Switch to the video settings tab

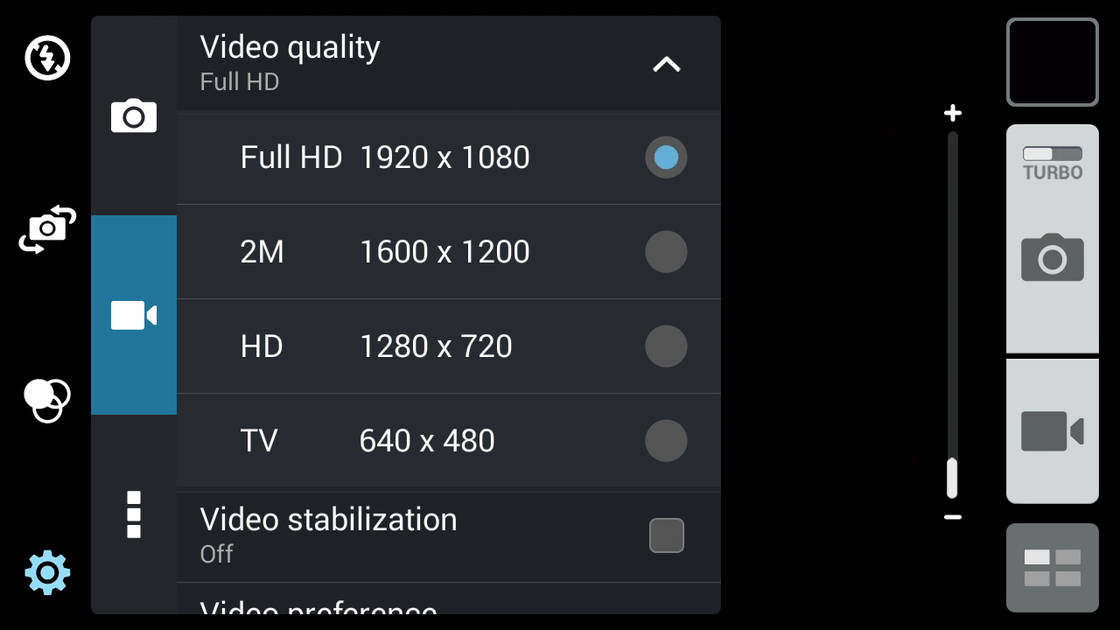(133, 314)
